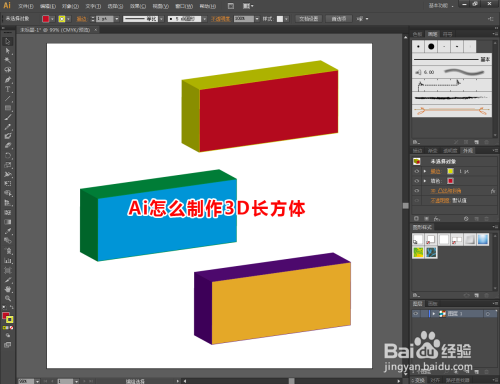This screenshot has height=384, width=500.
Task: Select the Selection tool (black arrow)
Action: point(8,41)
